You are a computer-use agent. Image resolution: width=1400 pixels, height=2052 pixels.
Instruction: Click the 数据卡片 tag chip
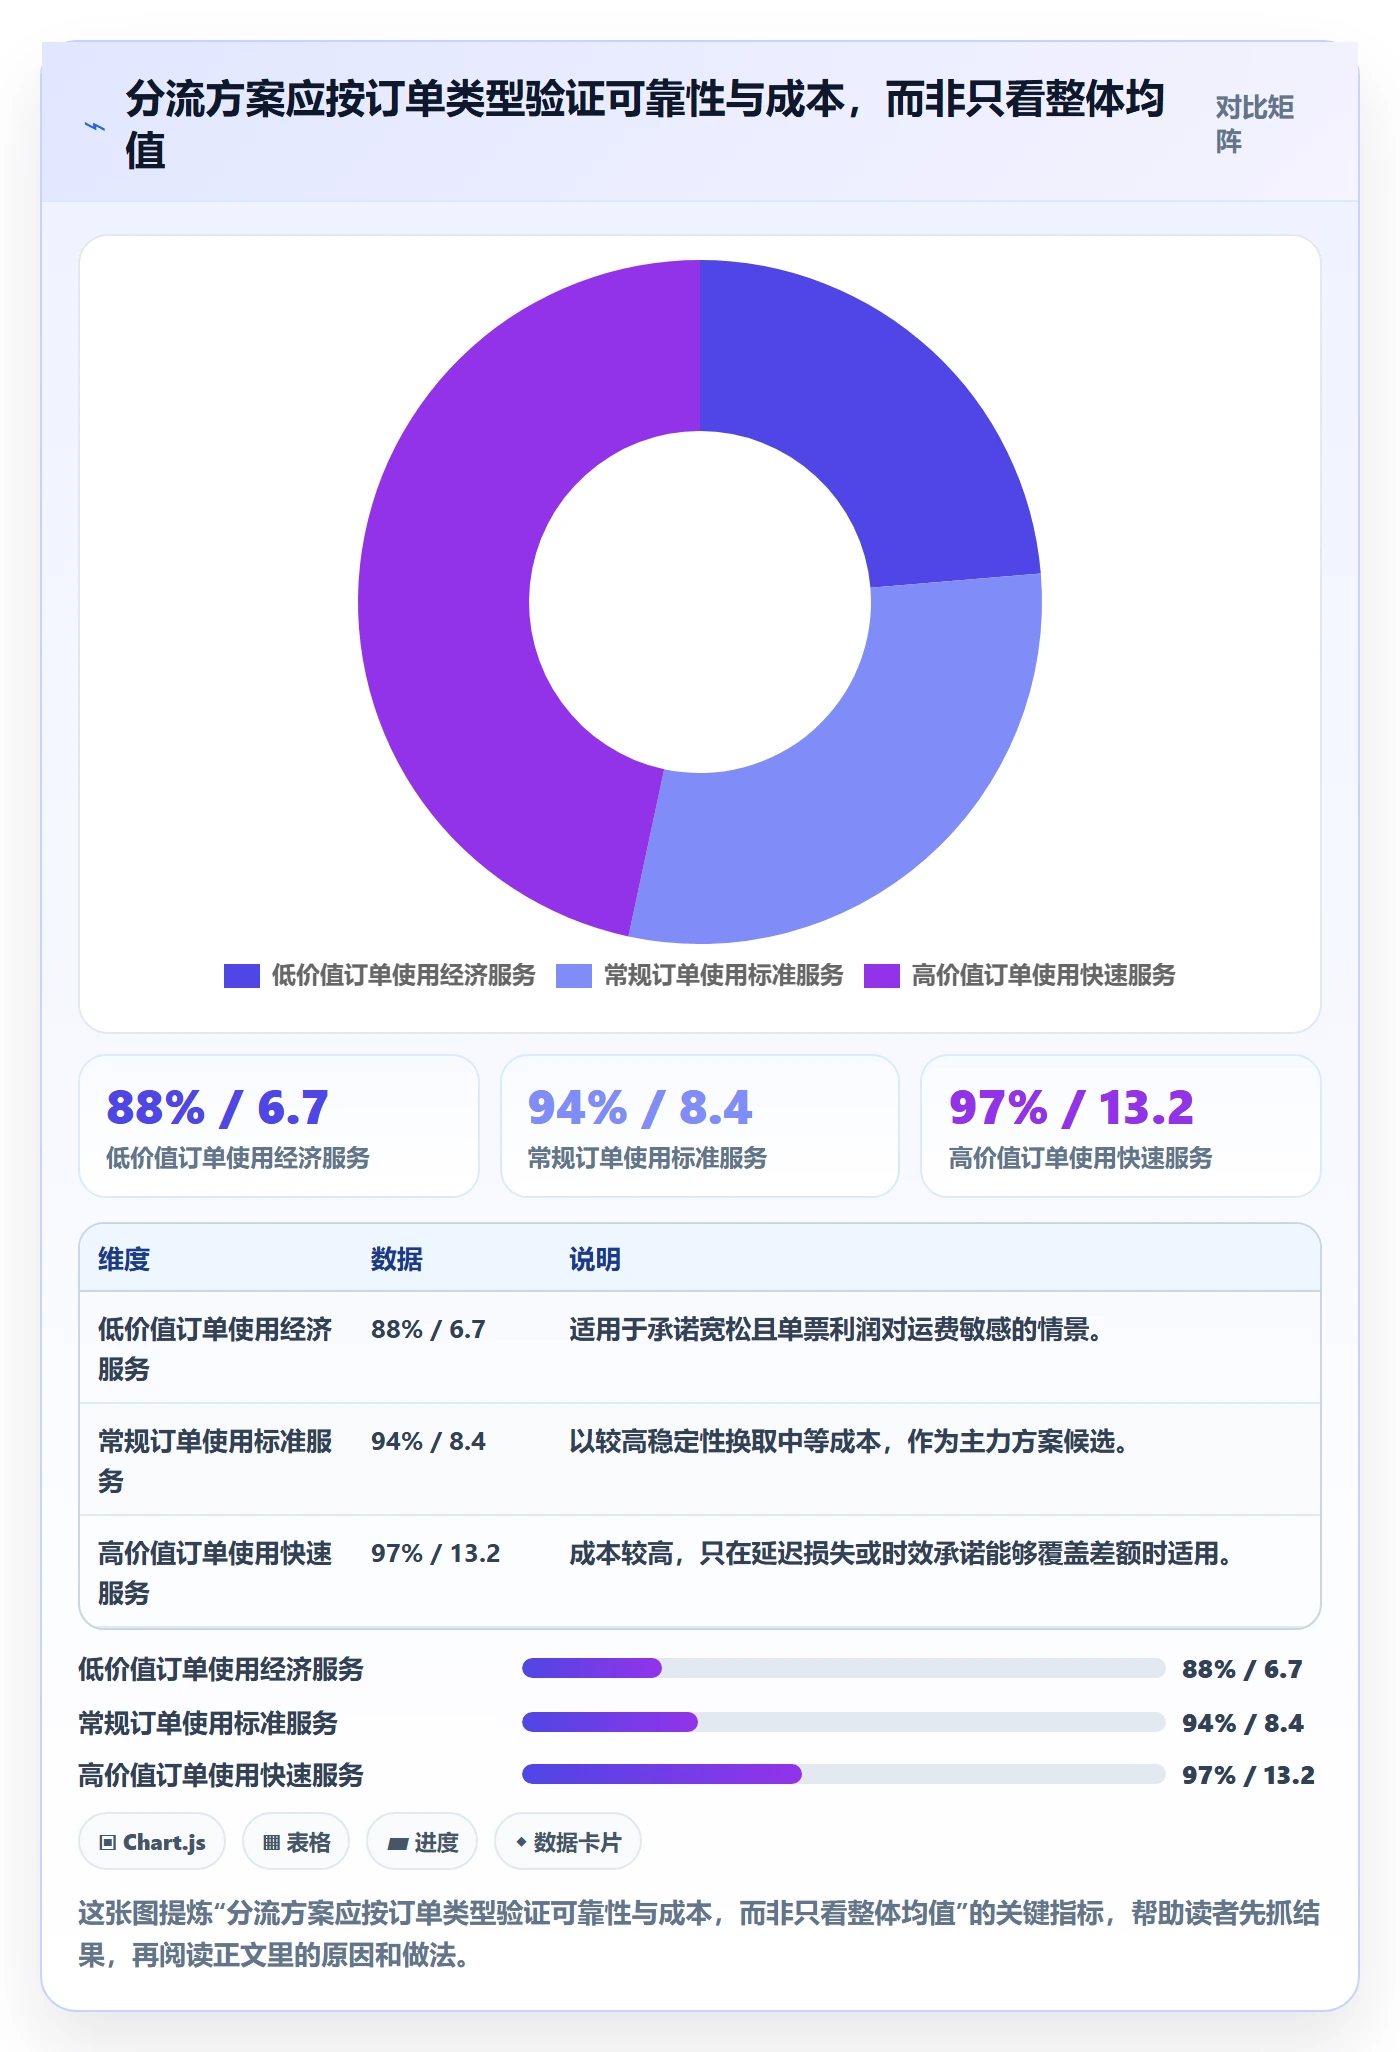[x=568, y=1842]
